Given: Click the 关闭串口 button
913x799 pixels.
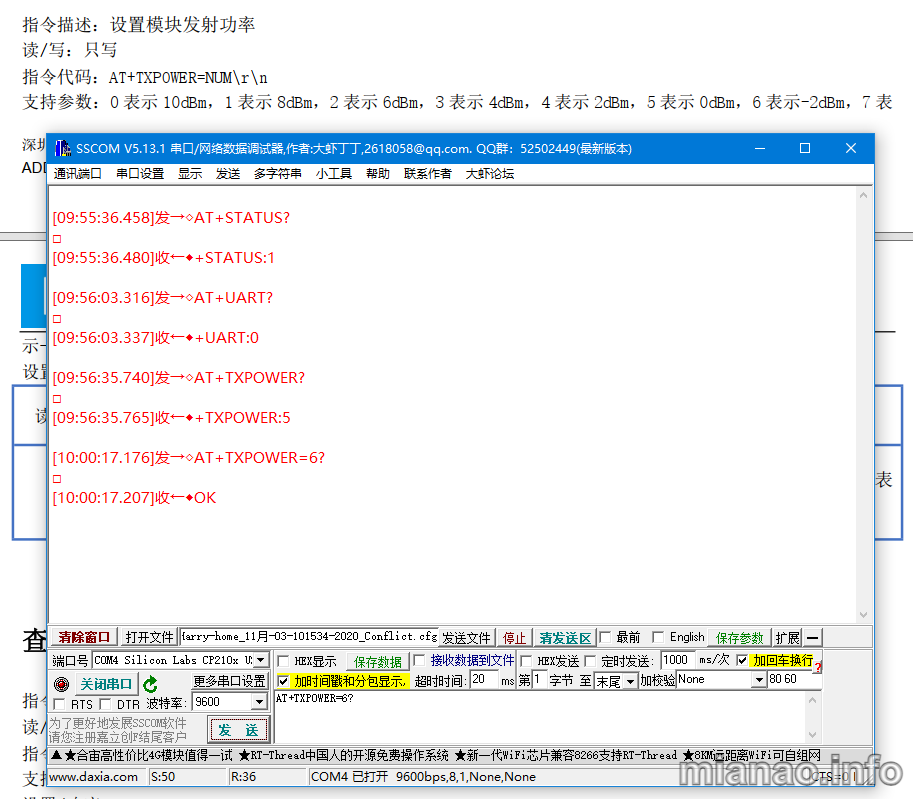Looking at the screenshot, I should pos(106,684).
